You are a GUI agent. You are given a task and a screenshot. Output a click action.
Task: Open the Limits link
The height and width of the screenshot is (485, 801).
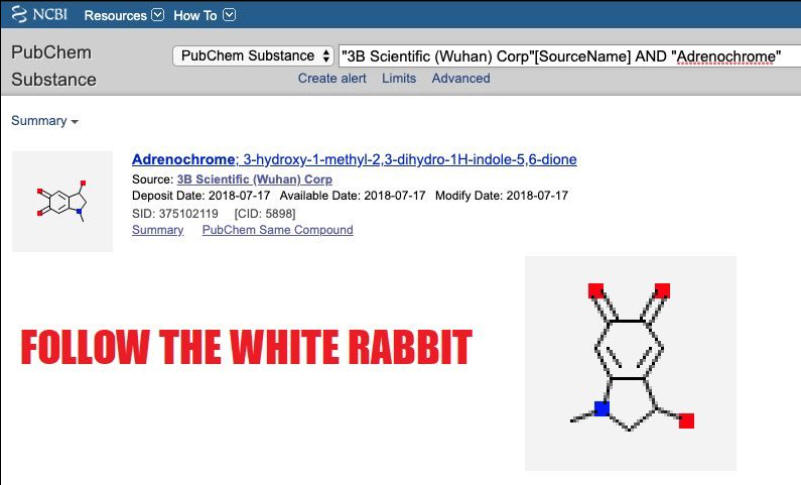click(x=399, y=78)
